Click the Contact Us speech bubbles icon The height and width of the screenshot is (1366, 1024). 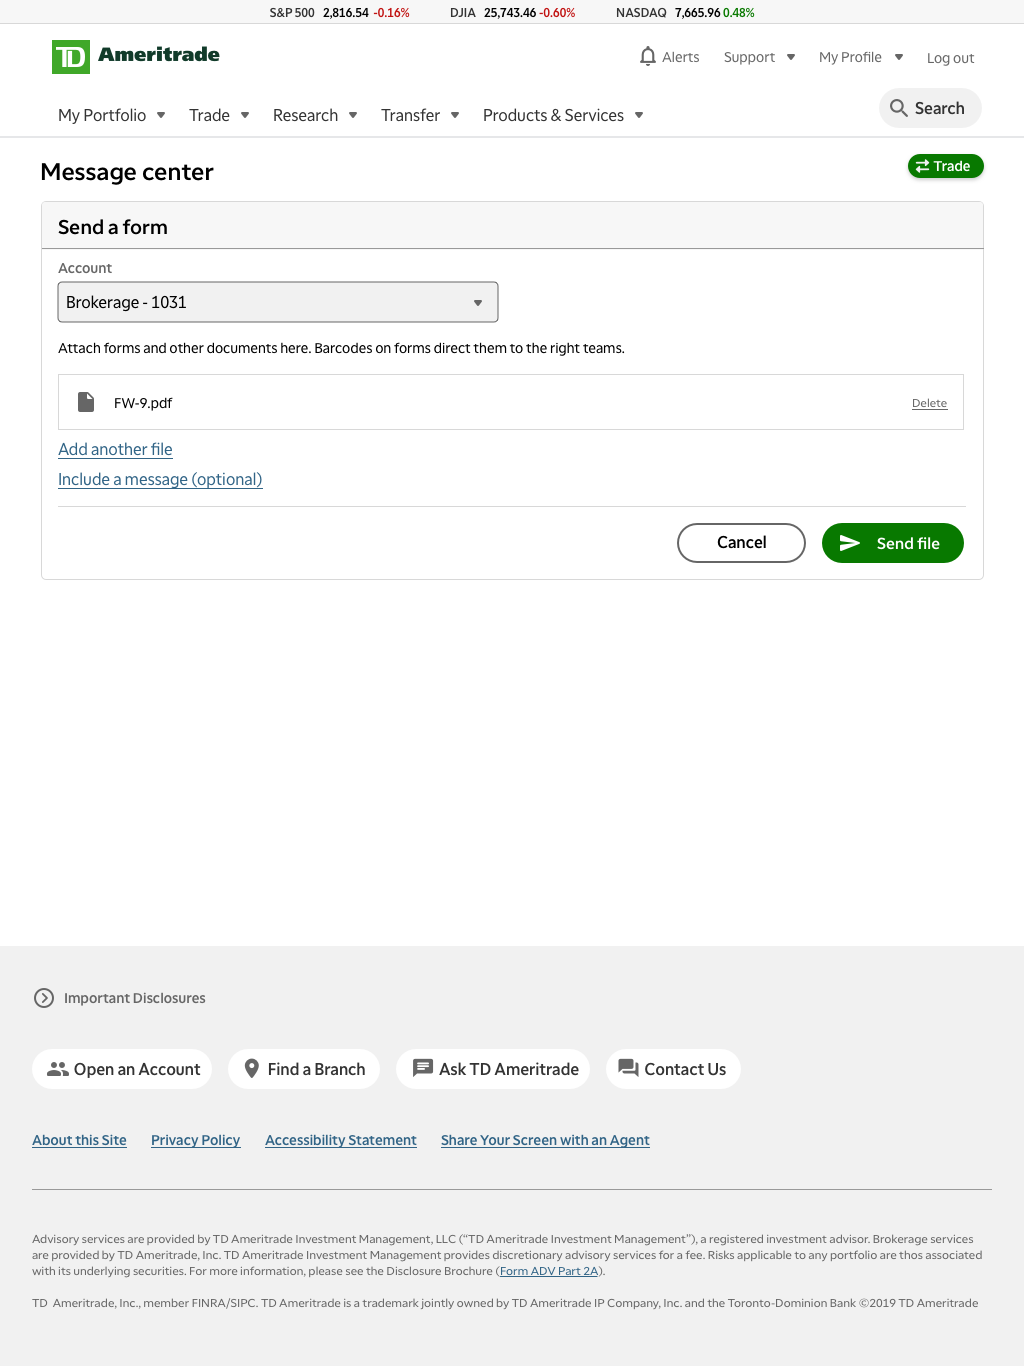pyautogui.click(x=628, y=1068)
